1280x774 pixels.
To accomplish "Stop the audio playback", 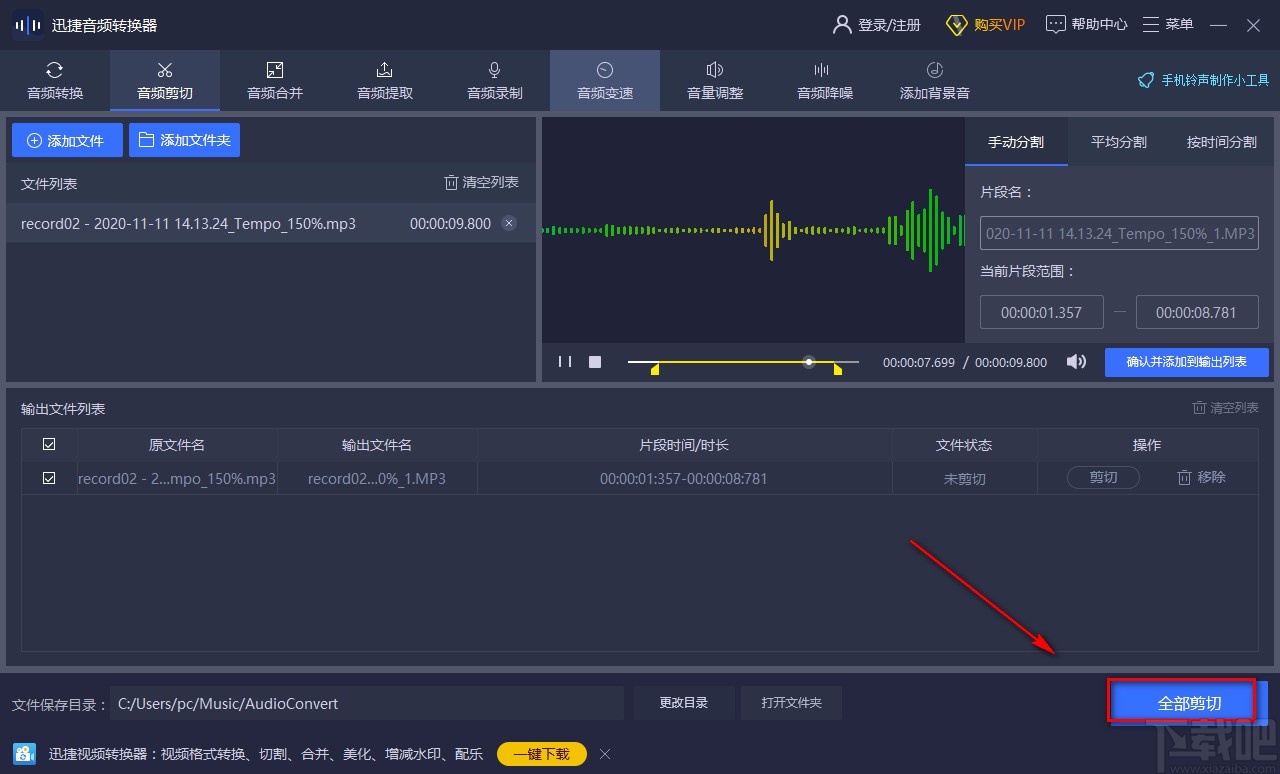I will 595,362.
